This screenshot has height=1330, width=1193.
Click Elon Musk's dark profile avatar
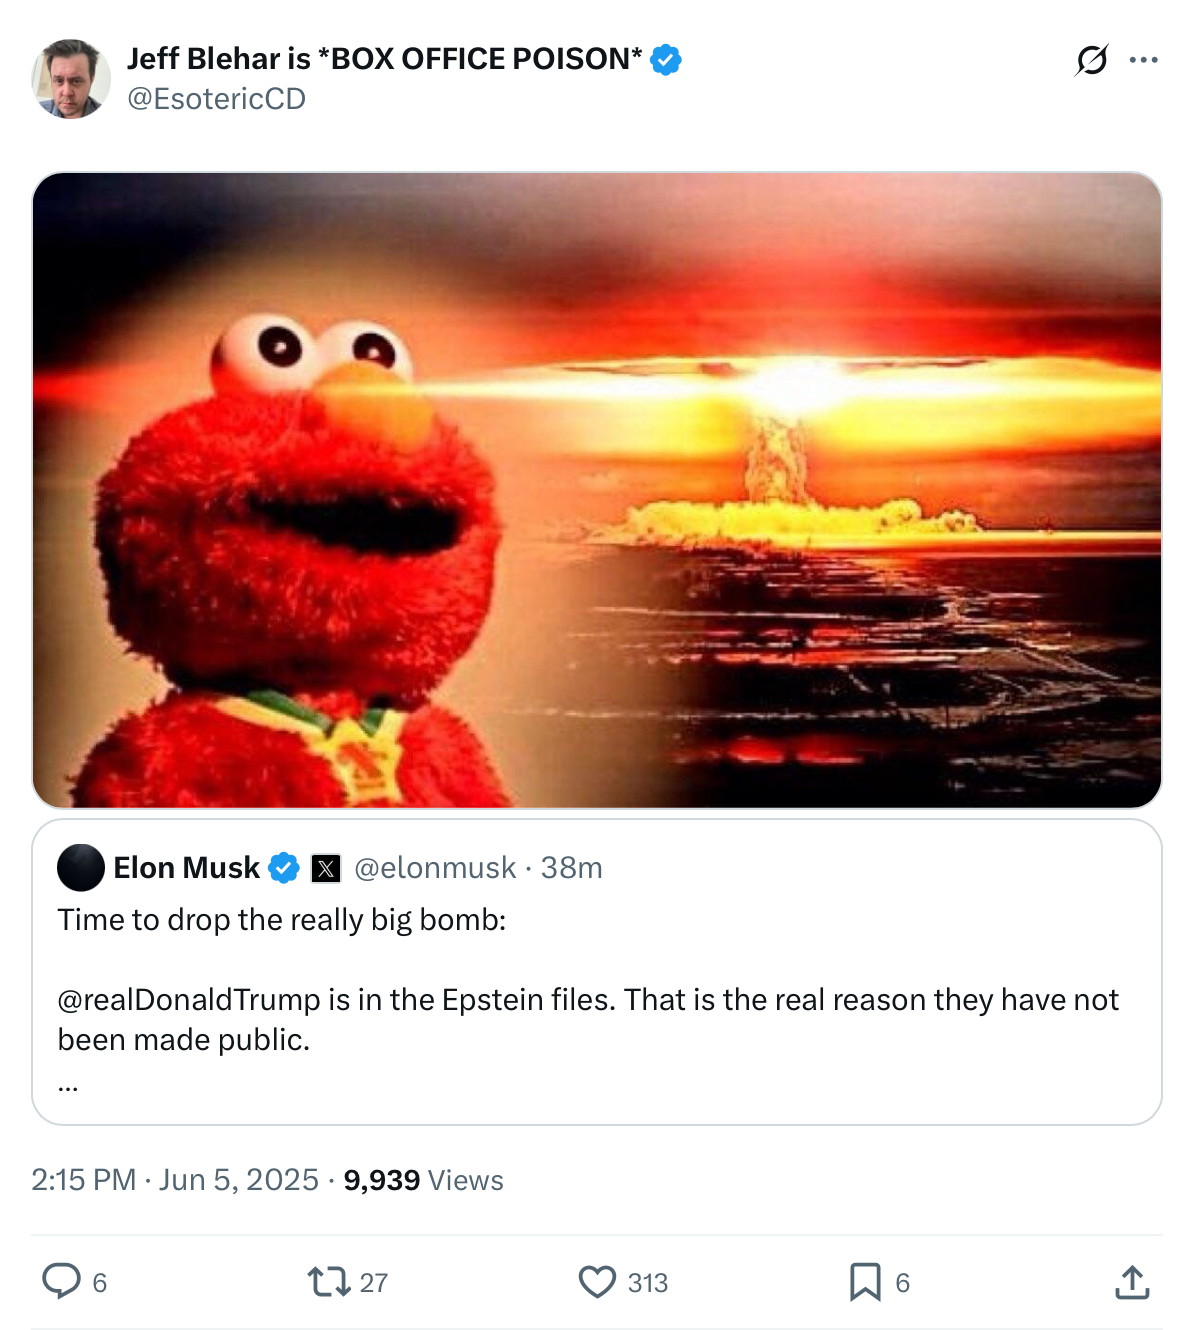(81, 867)
